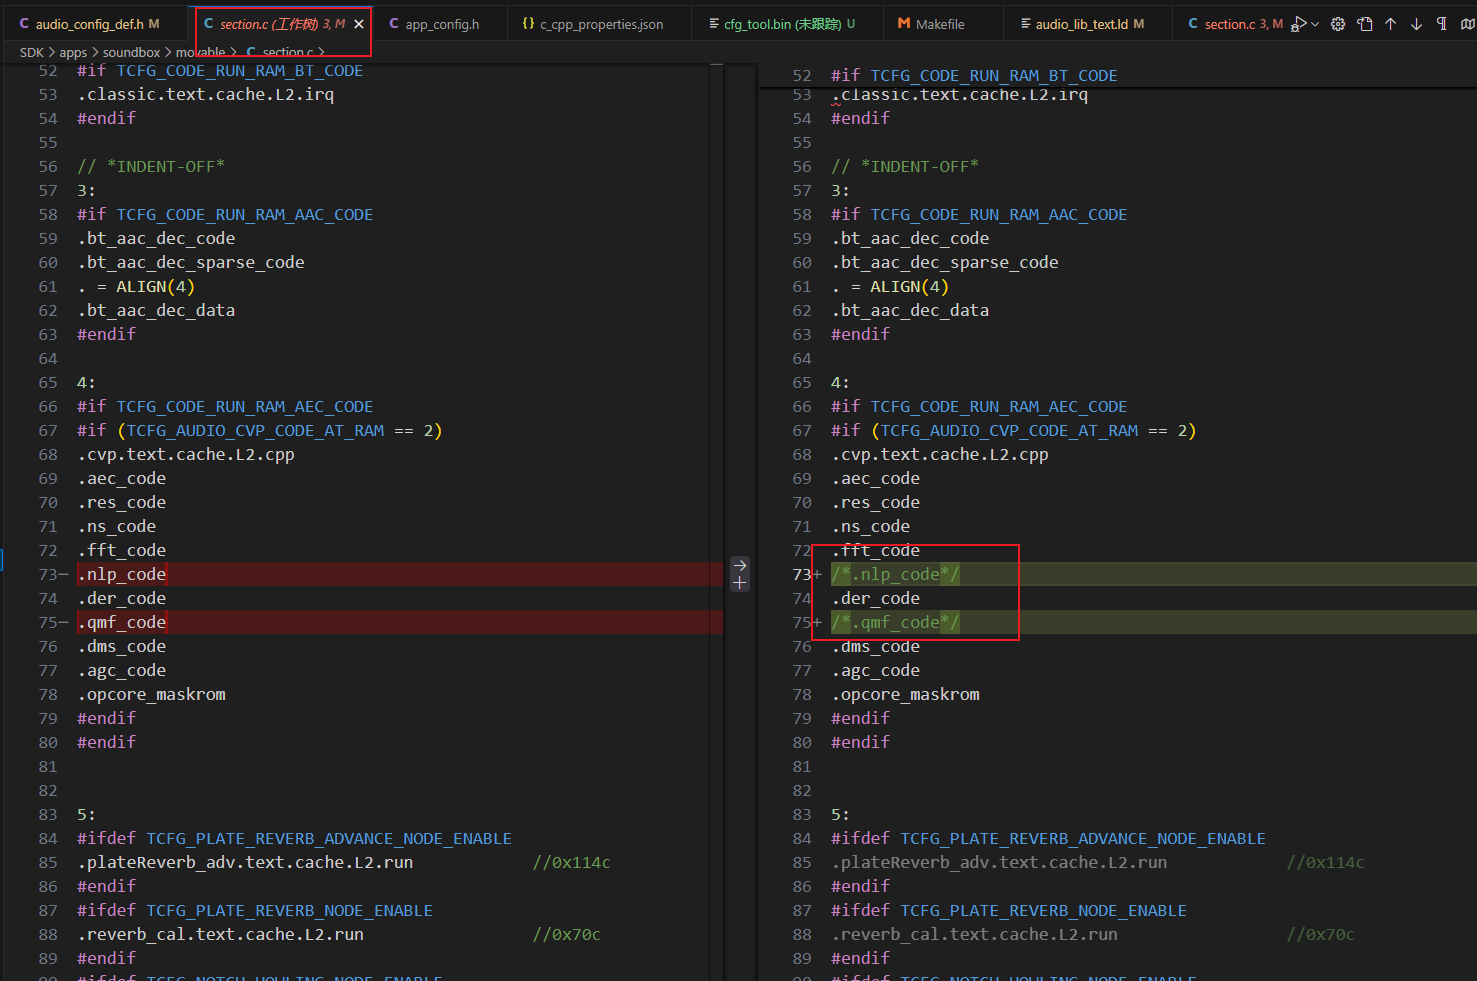
Task: Click the // *INDENT-OFF* comment in left pane
Action: tap(151, 166)
